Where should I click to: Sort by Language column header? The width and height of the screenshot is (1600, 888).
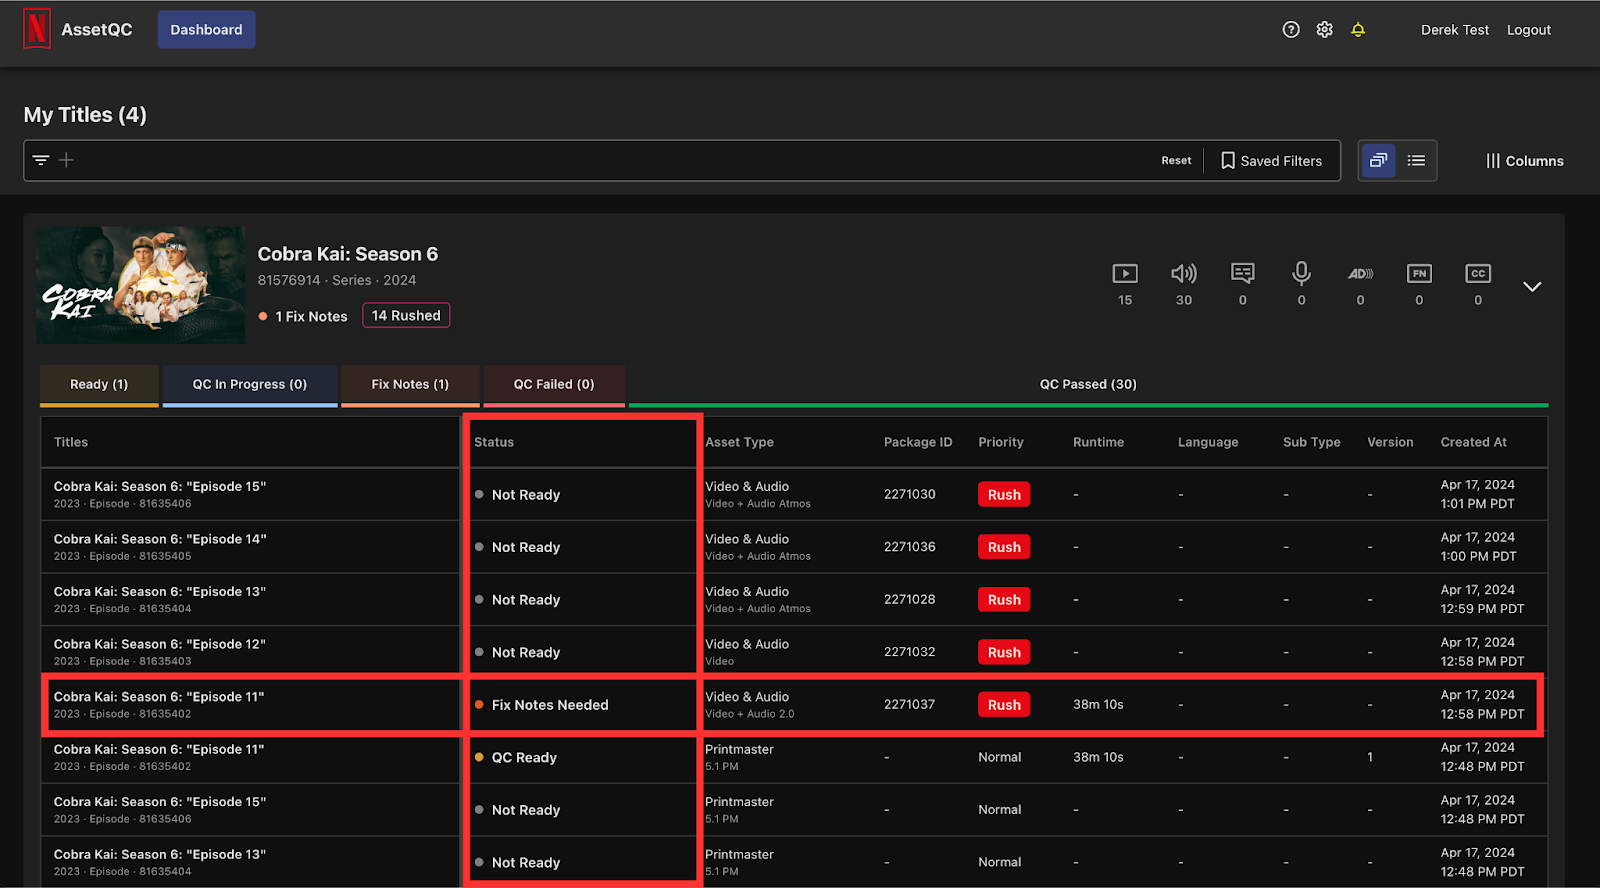tap(1208, 442)
